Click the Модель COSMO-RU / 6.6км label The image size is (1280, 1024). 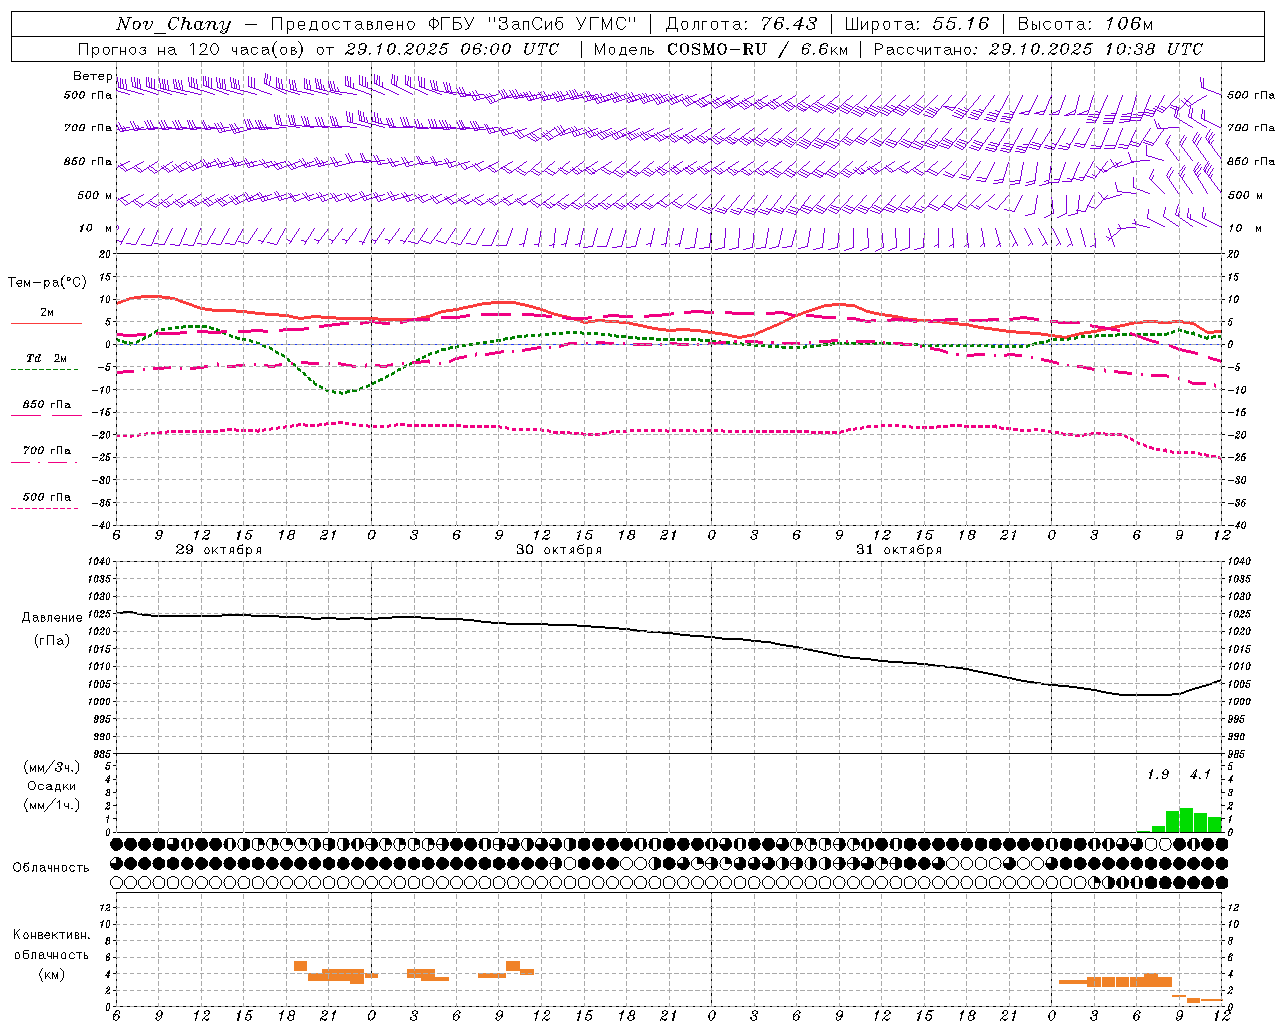pyautogui.click(x=720, y=49)
